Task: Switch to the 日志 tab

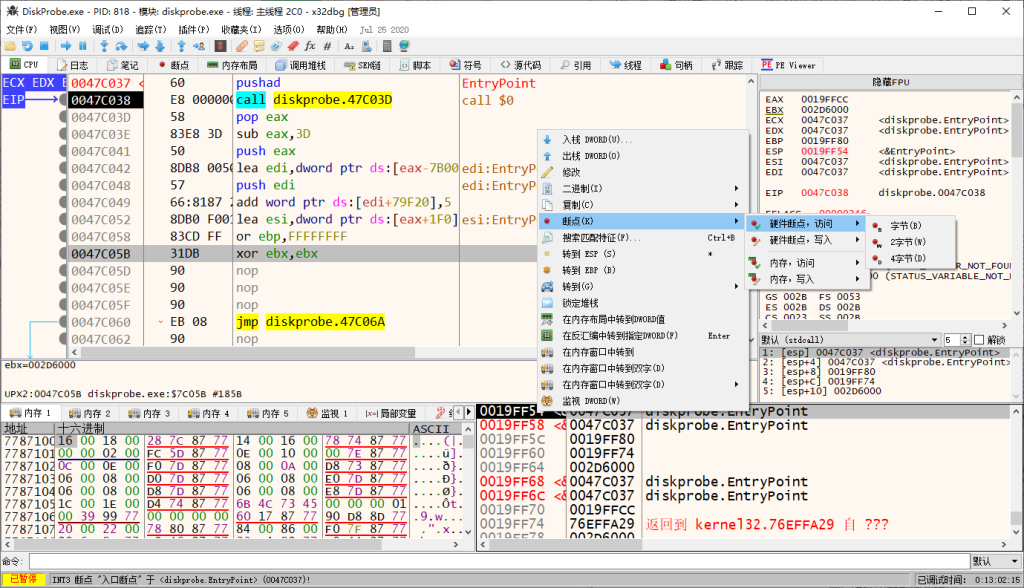Action: click(x=72, y=65)
